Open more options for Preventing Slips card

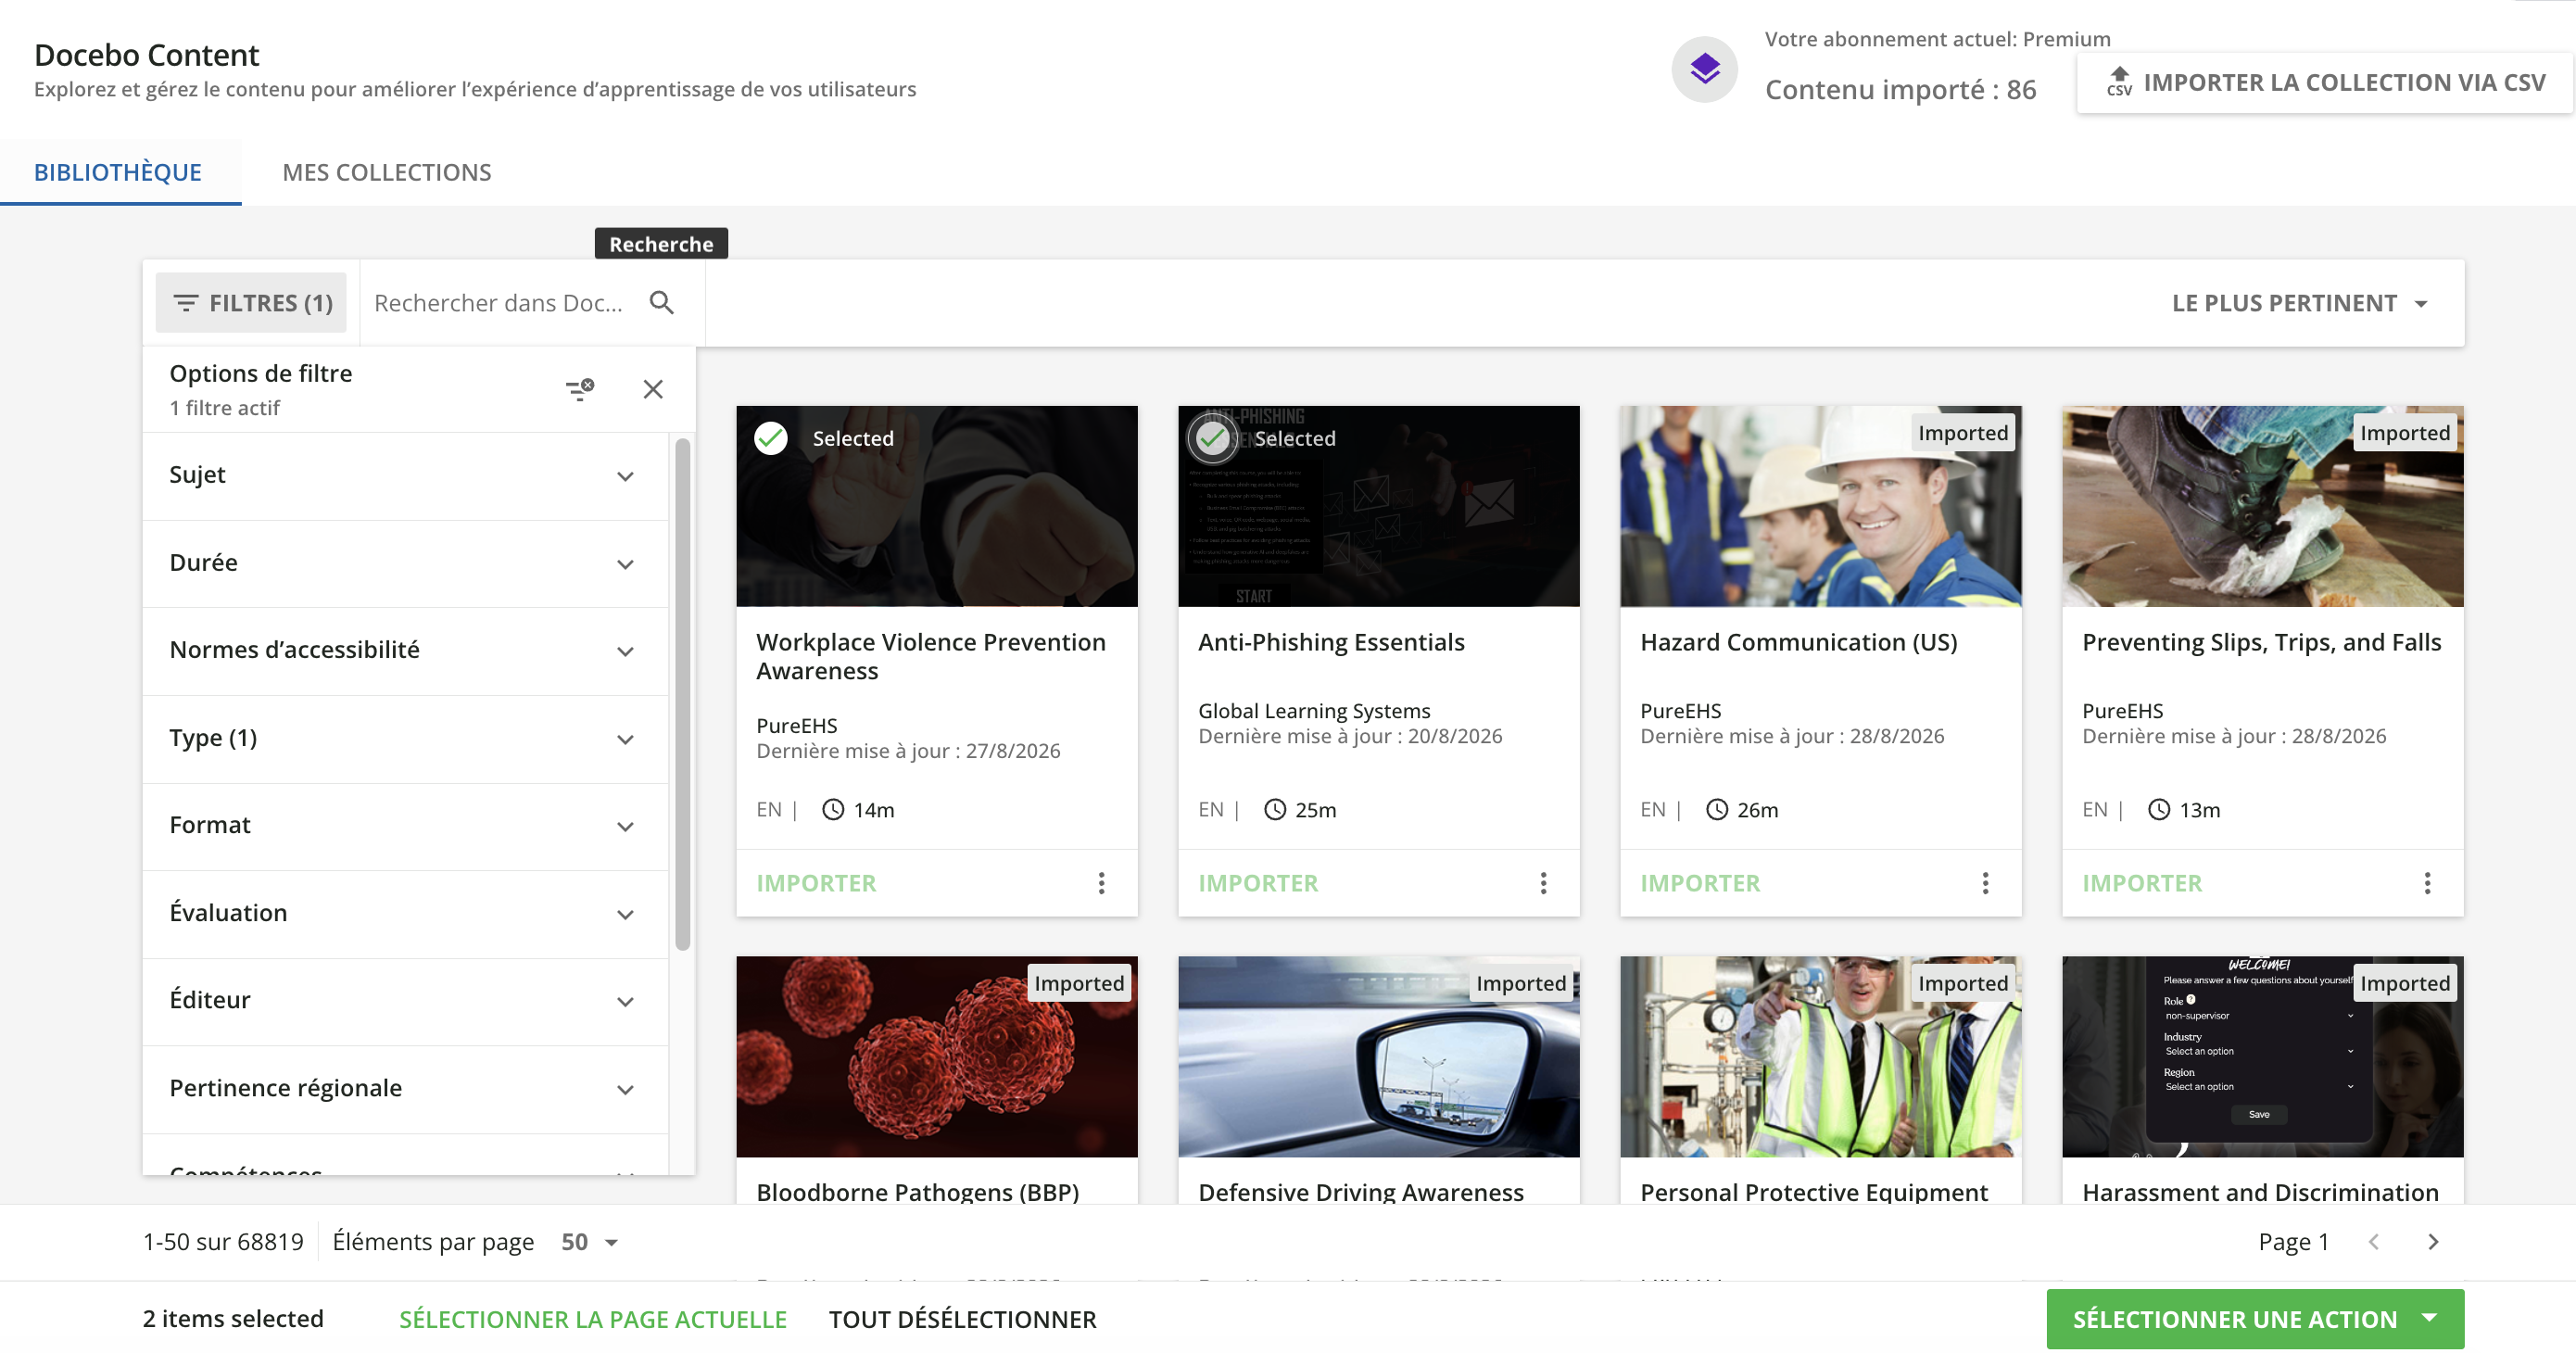[x=2427, y=883]
